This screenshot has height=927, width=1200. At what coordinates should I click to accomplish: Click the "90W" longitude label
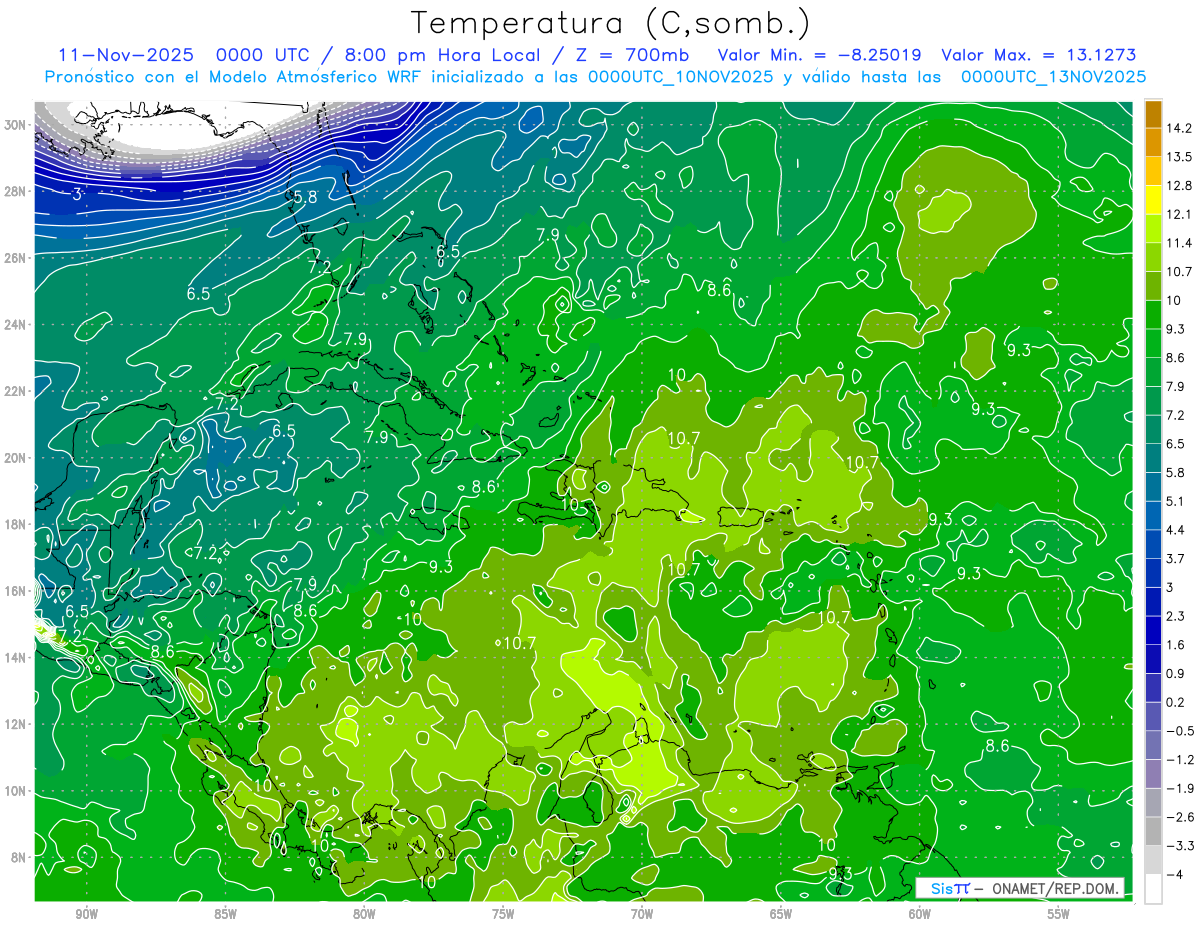(86, 912)
